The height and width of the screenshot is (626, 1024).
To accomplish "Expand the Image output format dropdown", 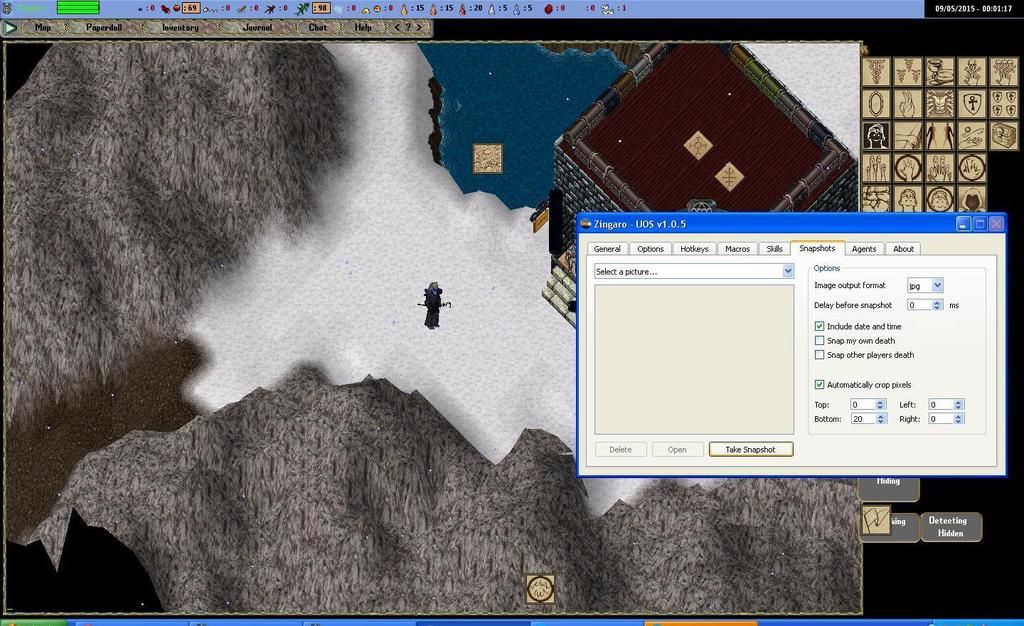I will coord(937,286).
